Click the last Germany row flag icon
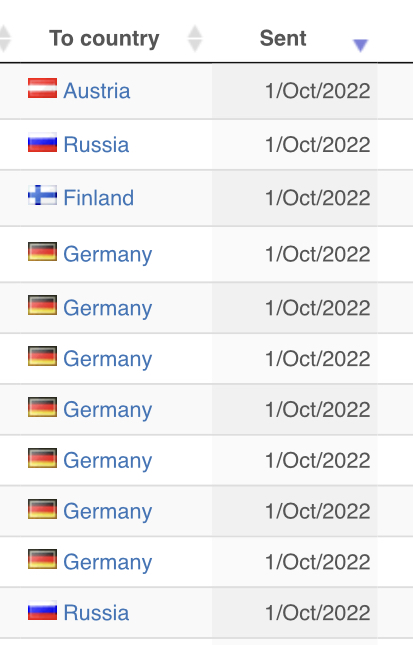This screenshot has width=413, height=645. coord(42,559)
